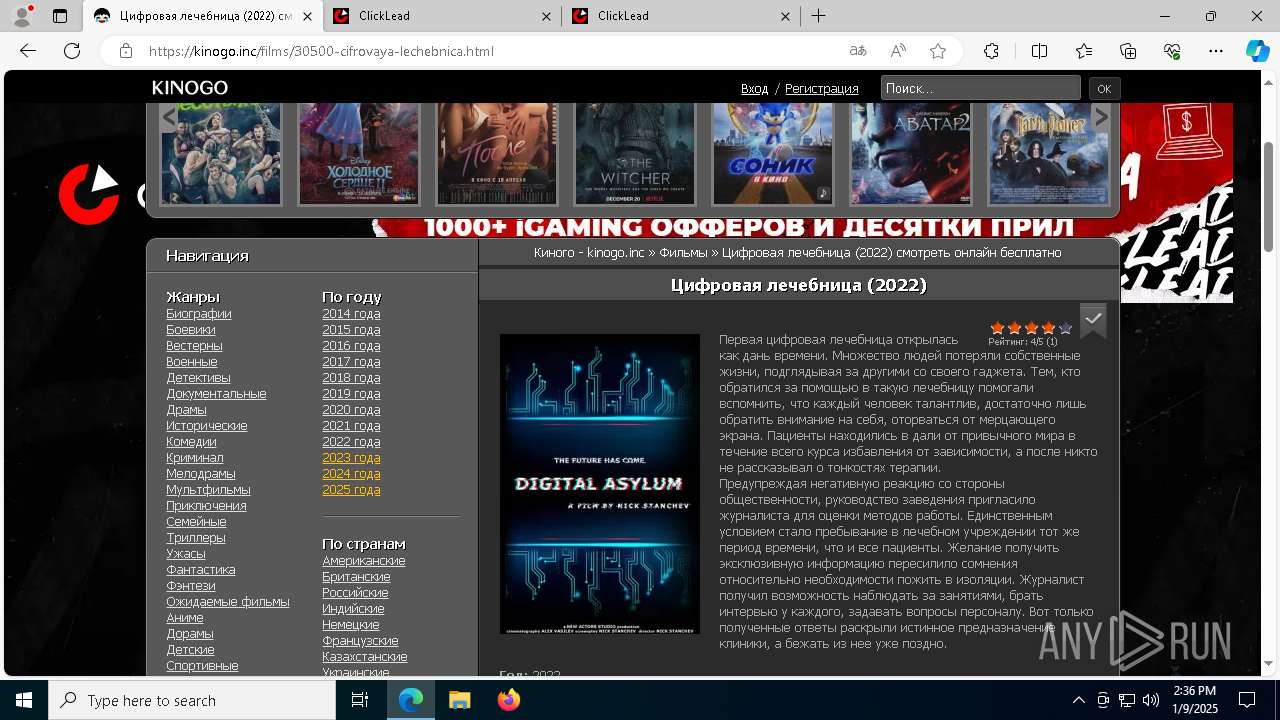Open Browser essentials heart icon
Viewport: 1280px width, 720px height.
click(1172, 51)
